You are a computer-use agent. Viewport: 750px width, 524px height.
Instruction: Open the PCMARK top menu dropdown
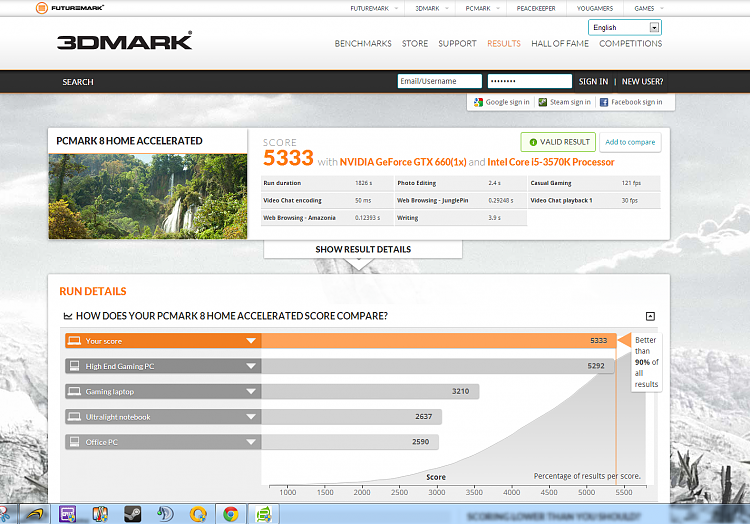pyautogui.click(x=482, y=8)
